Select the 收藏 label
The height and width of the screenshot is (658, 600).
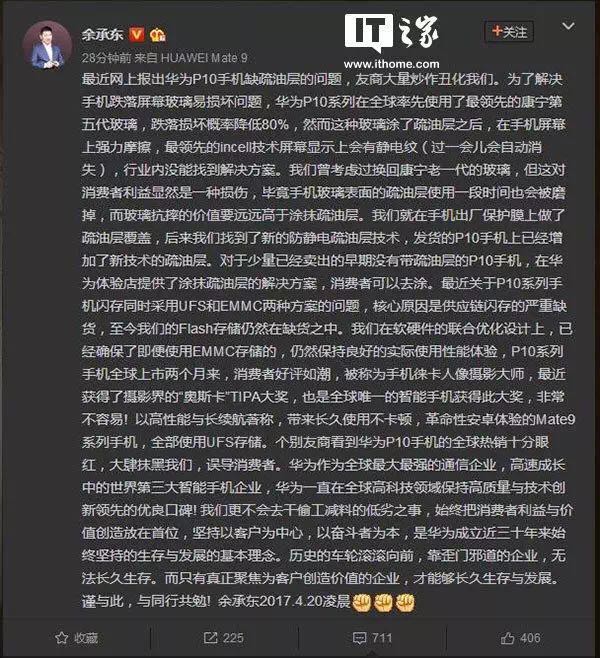click(86, 638)
